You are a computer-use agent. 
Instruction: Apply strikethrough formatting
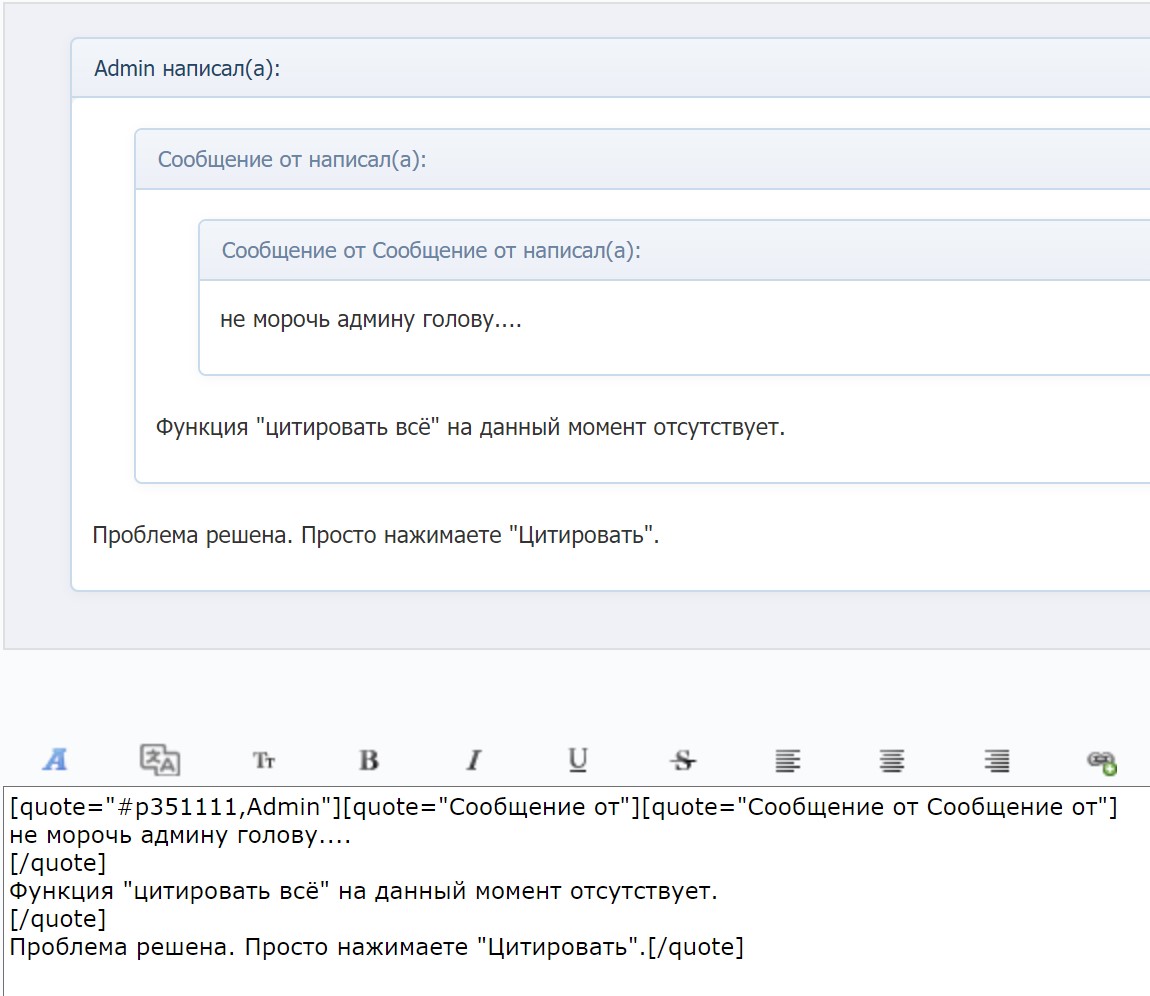683,761
